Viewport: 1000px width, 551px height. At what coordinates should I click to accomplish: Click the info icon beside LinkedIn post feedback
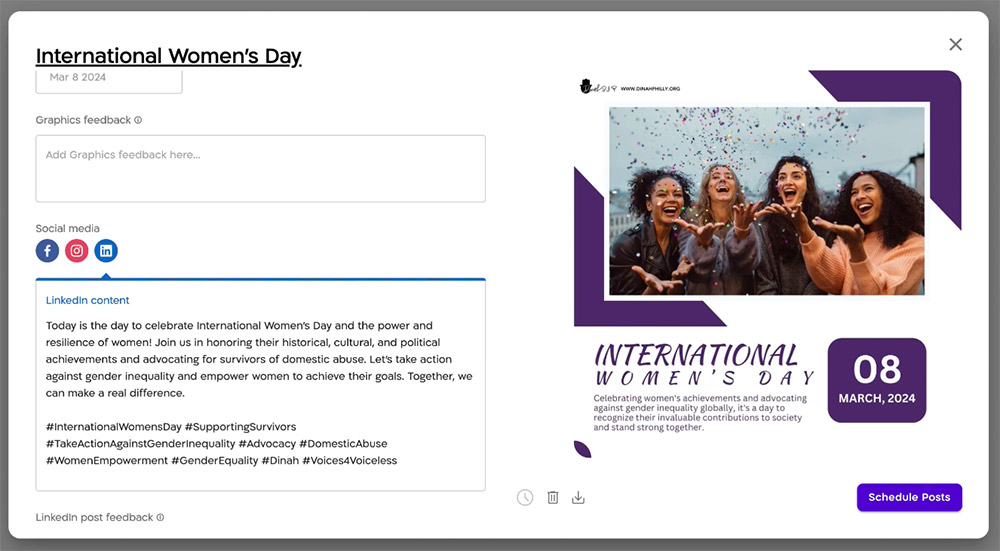pyautogui.click(x=160, y=518)
